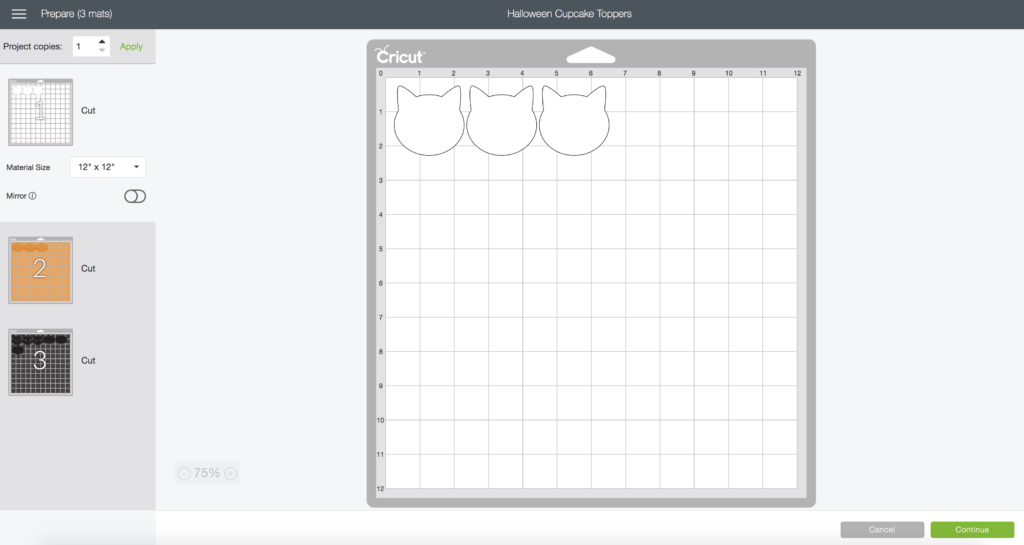The height and width of the screenshot is (545, 1024).
Task: Click the Cricut logo on the mat
Action: coord(400,55)
